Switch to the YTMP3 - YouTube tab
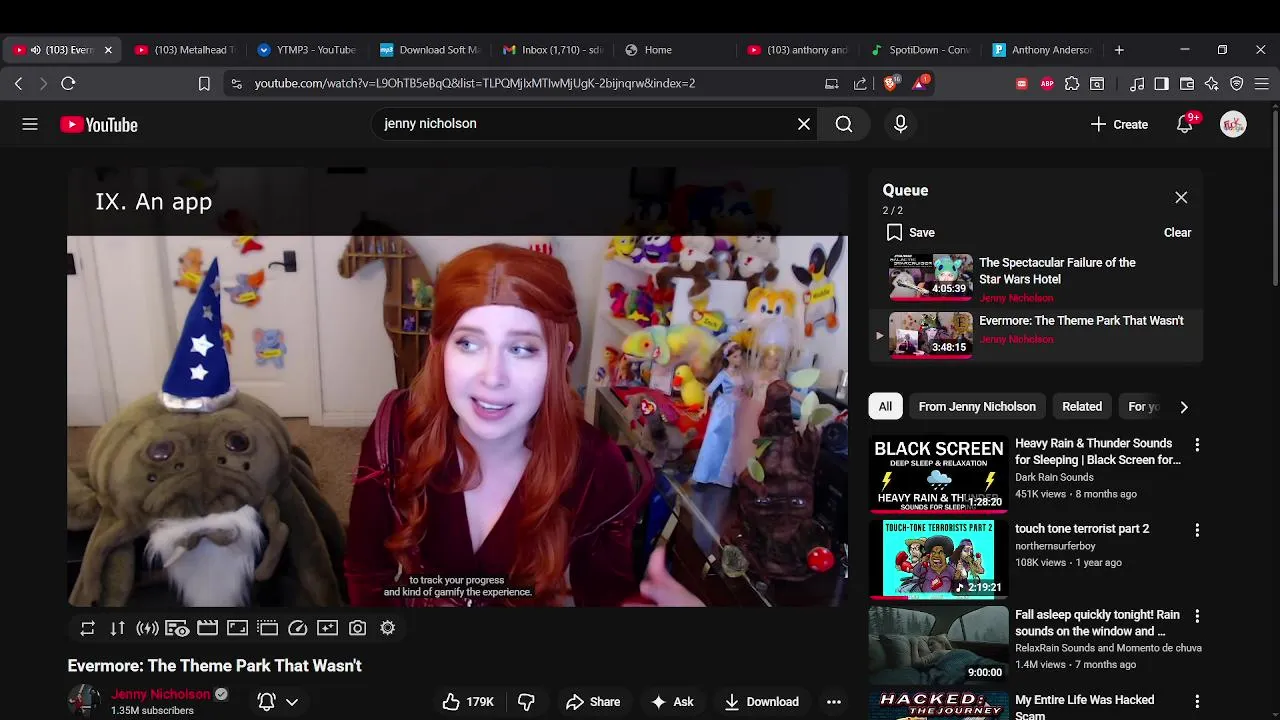The width and height of the screenshot is (1280, 720). pos(306,50)
